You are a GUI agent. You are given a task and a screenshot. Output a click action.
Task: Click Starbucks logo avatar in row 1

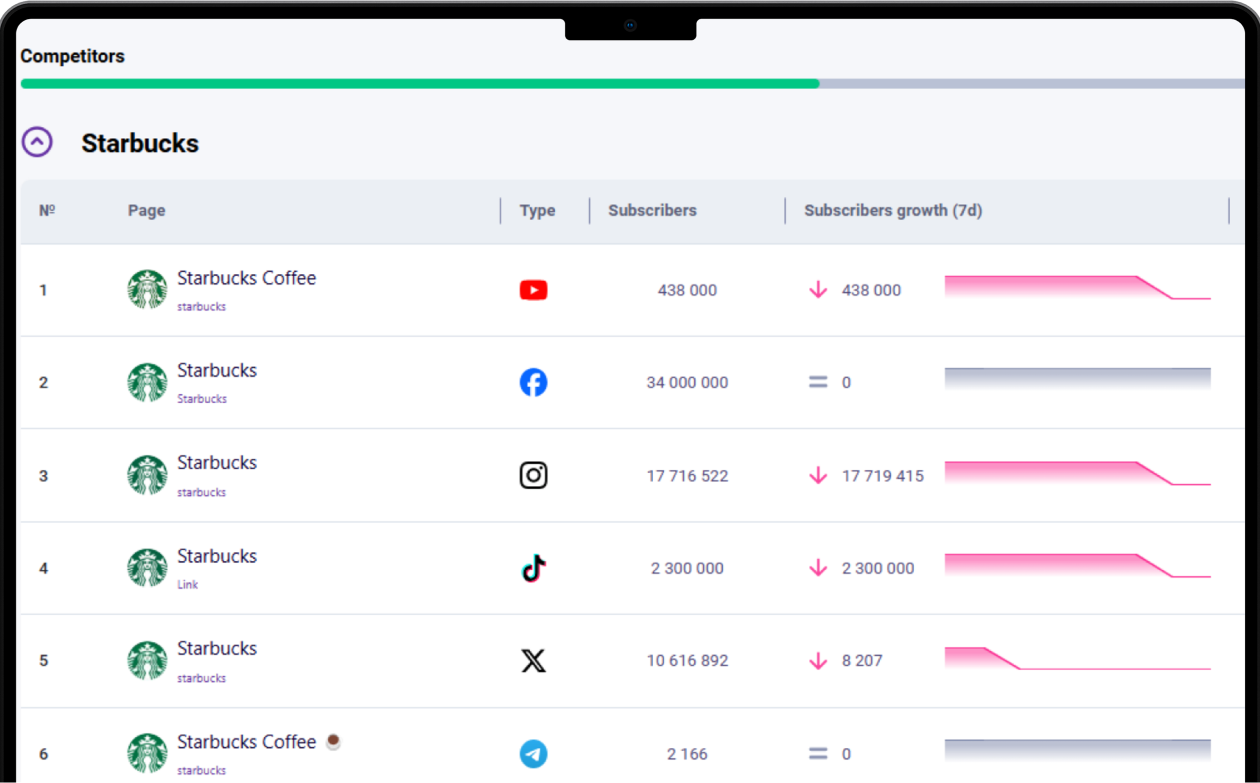pos(147,290)
